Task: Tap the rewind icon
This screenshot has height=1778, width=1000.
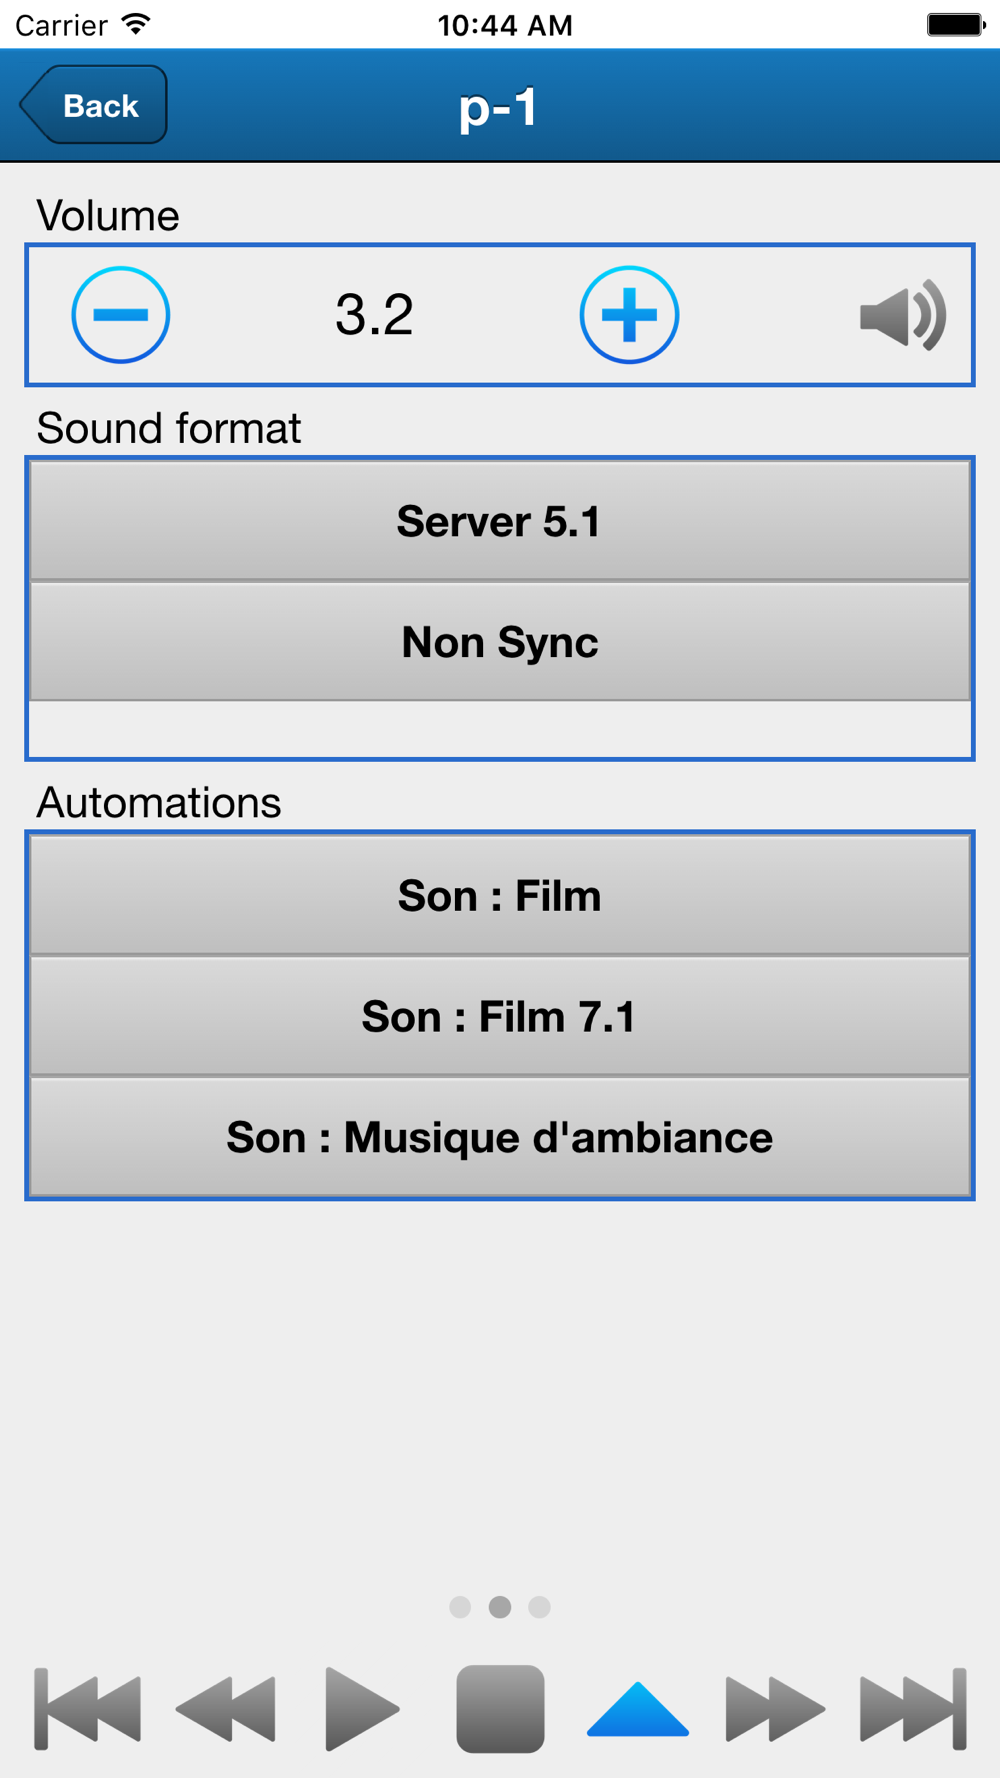Action: click(x=226, y=1709)
